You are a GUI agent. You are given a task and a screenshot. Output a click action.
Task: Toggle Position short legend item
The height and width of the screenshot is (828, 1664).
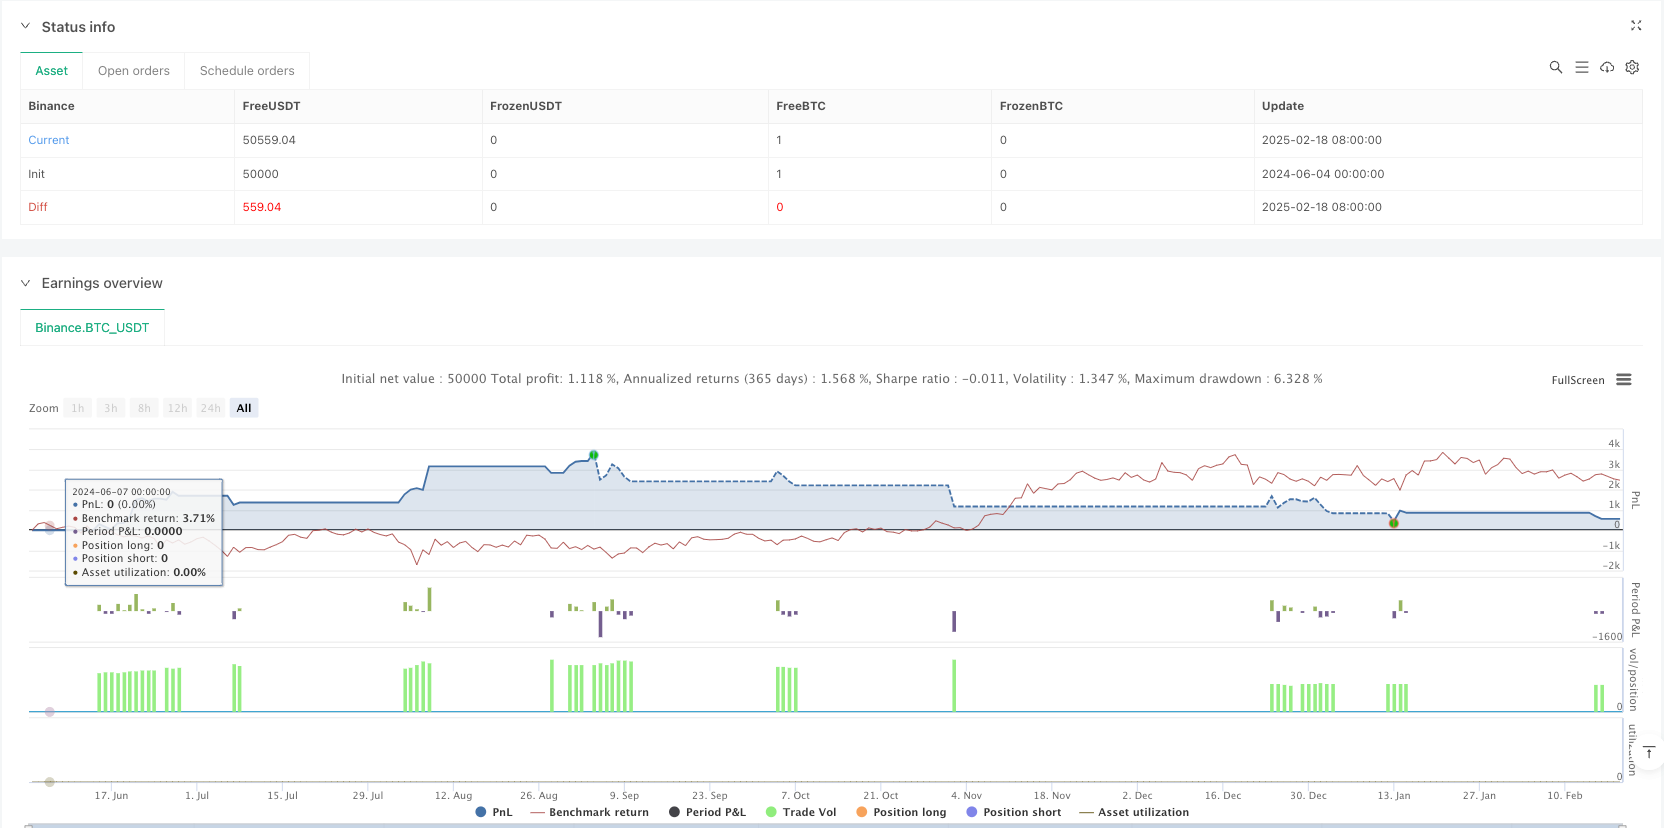tap(1013, 812)
